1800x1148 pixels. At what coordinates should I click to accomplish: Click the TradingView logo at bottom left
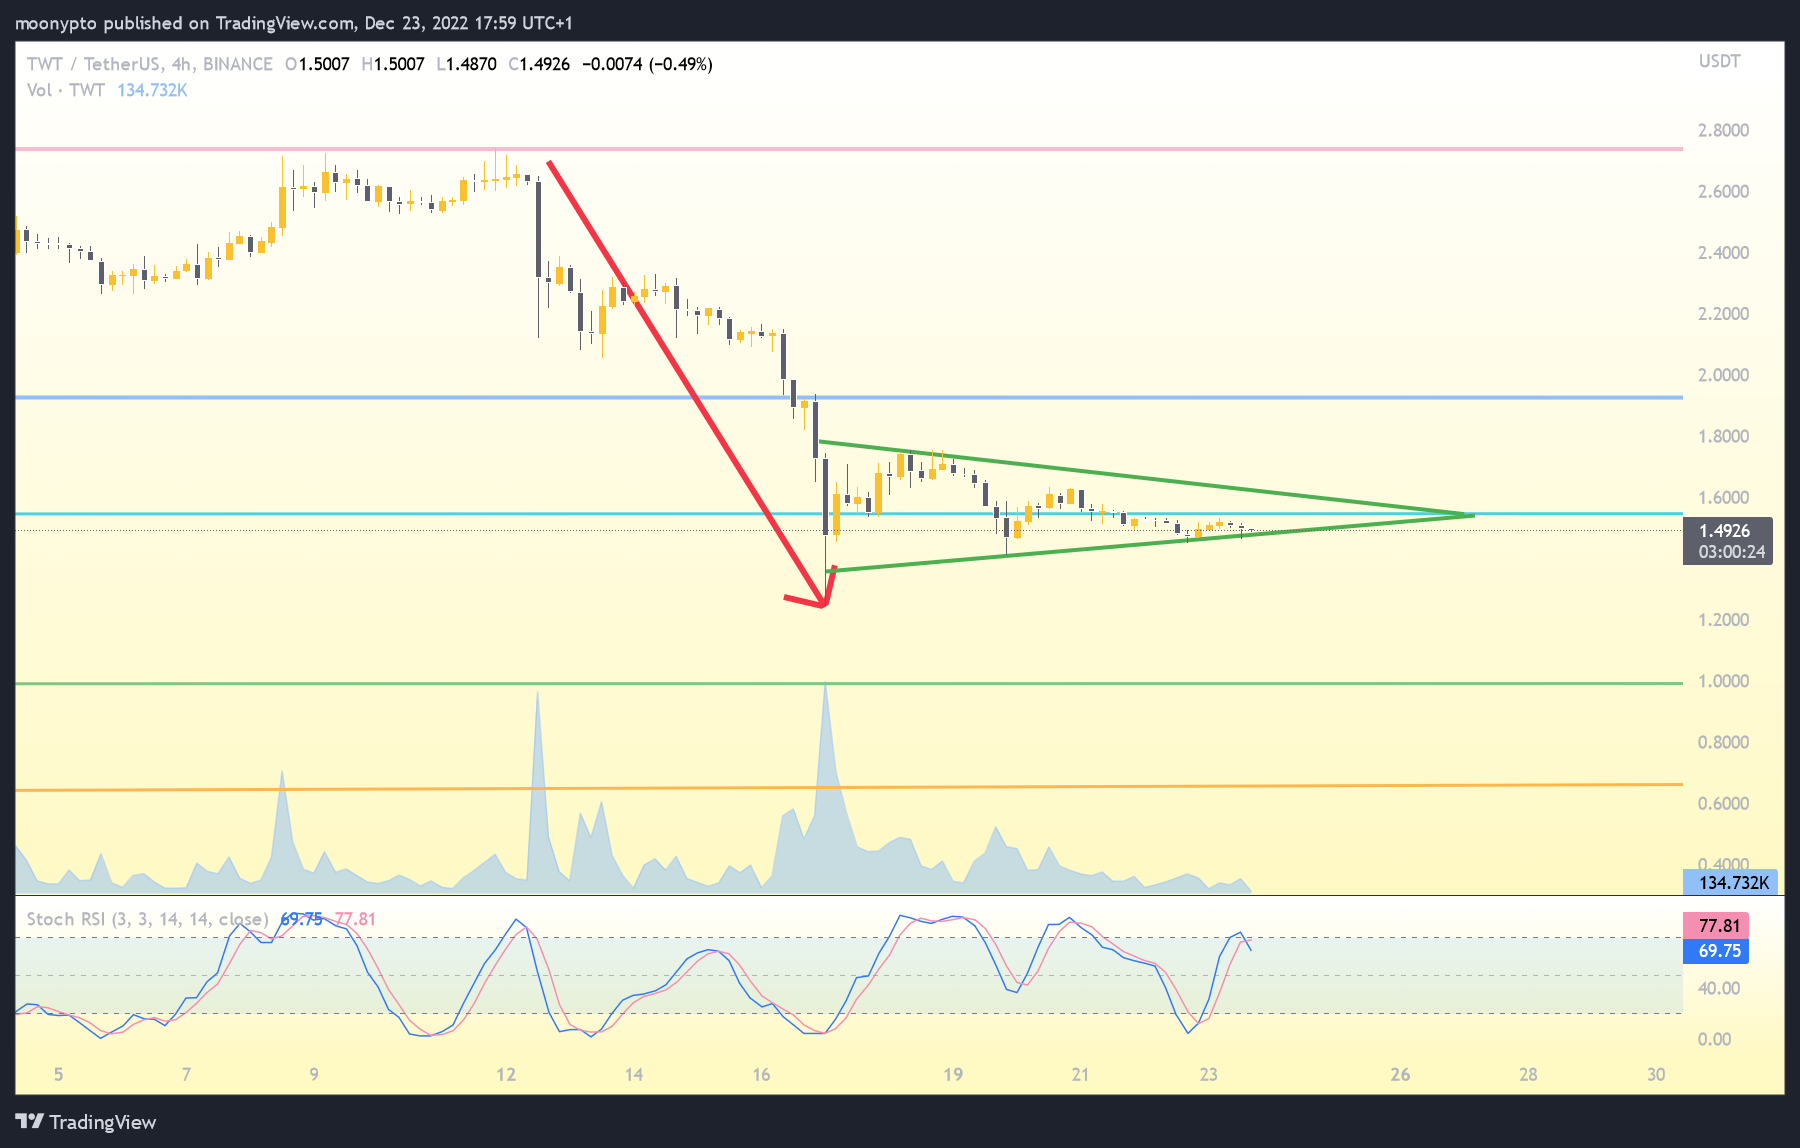click(x=86, y=1122)
